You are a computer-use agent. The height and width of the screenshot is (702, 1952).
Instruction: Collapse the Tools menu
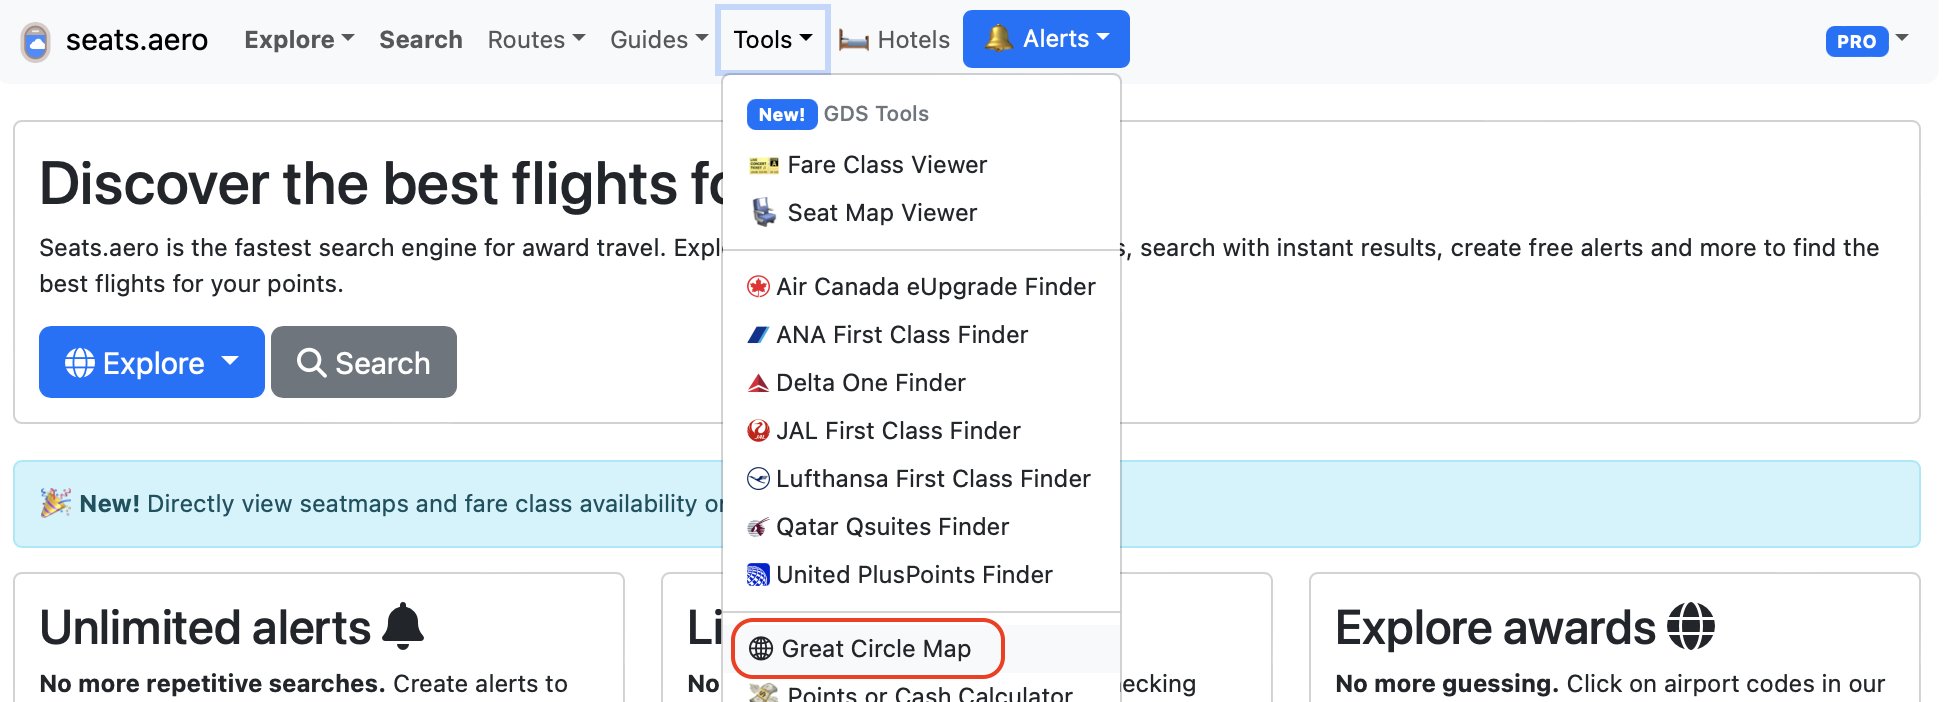pos(772,40)
